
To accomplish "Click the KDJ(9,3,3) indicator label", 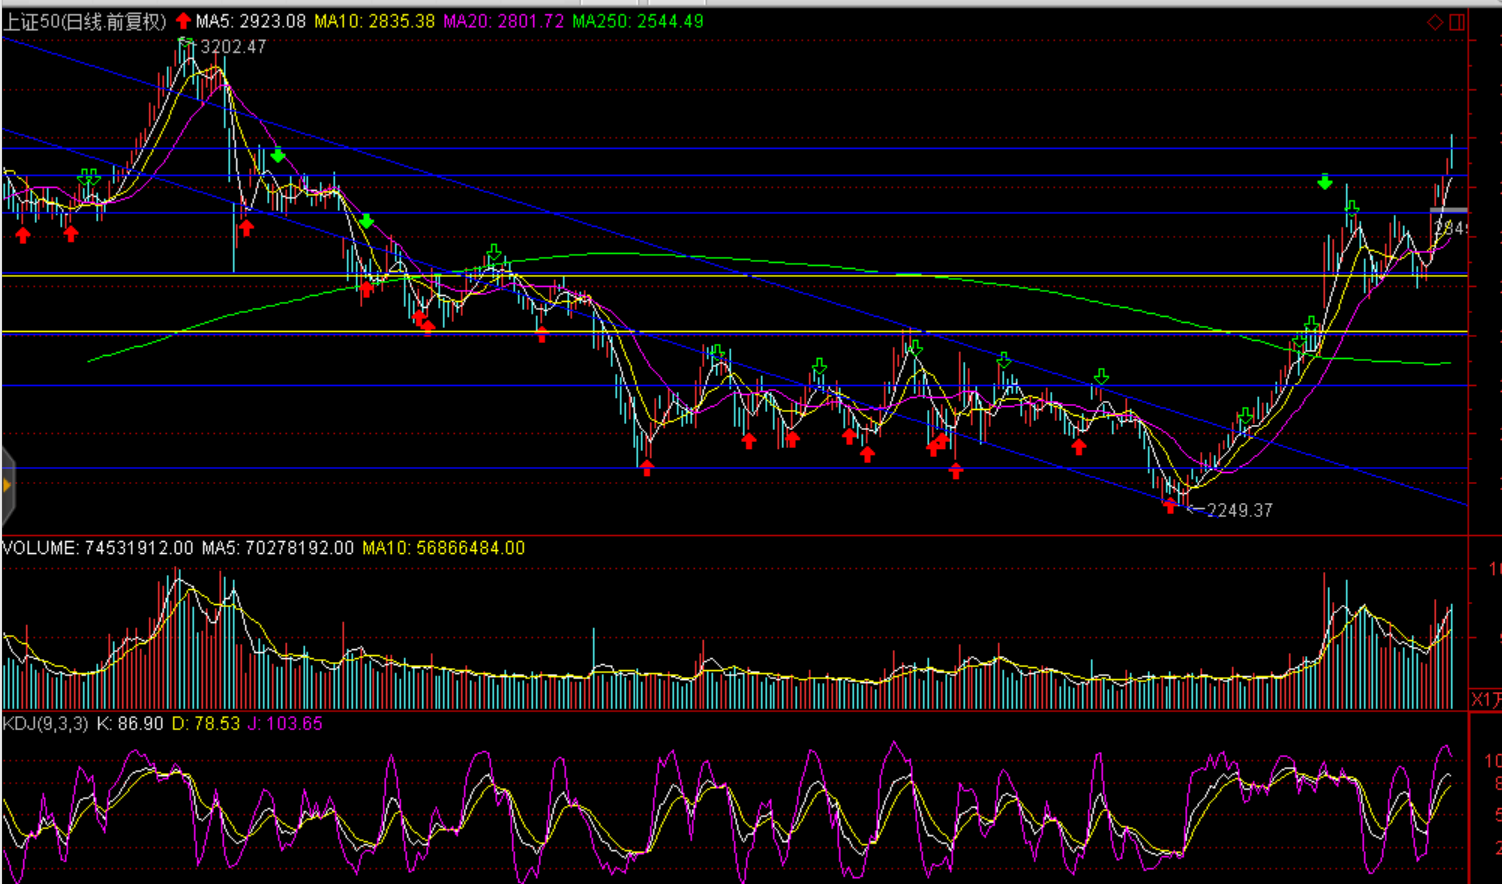I will (46, 723).
